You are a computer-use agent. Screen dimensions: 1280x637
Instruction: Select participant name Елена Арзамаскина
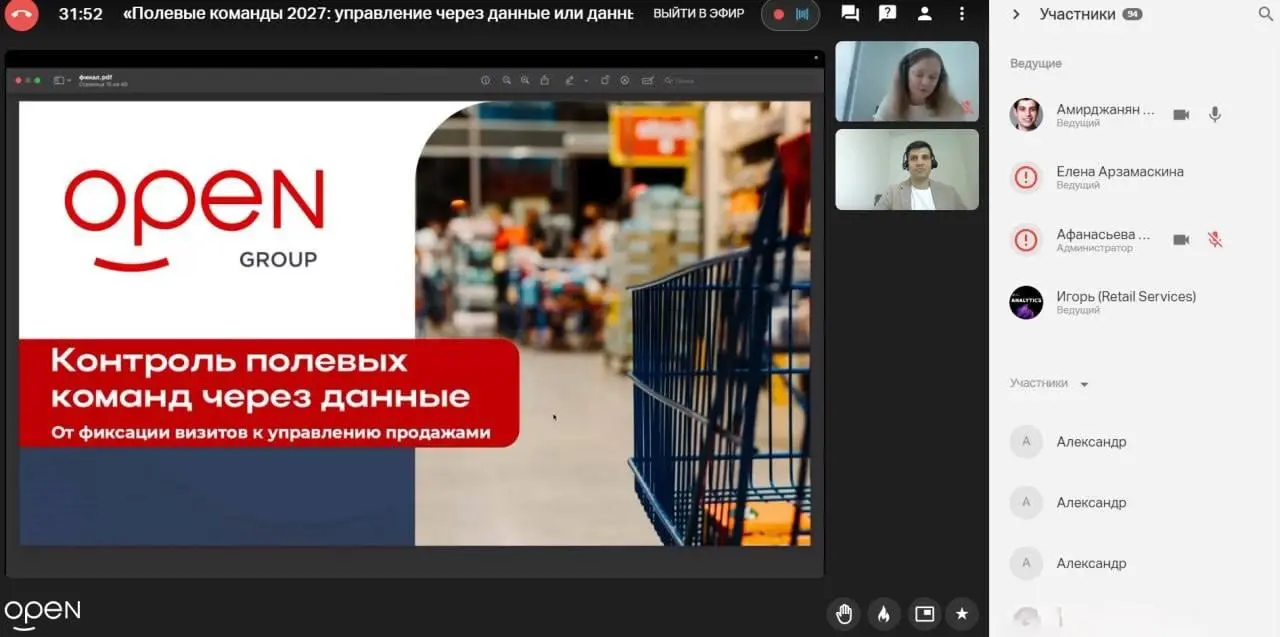point(1120,172)
